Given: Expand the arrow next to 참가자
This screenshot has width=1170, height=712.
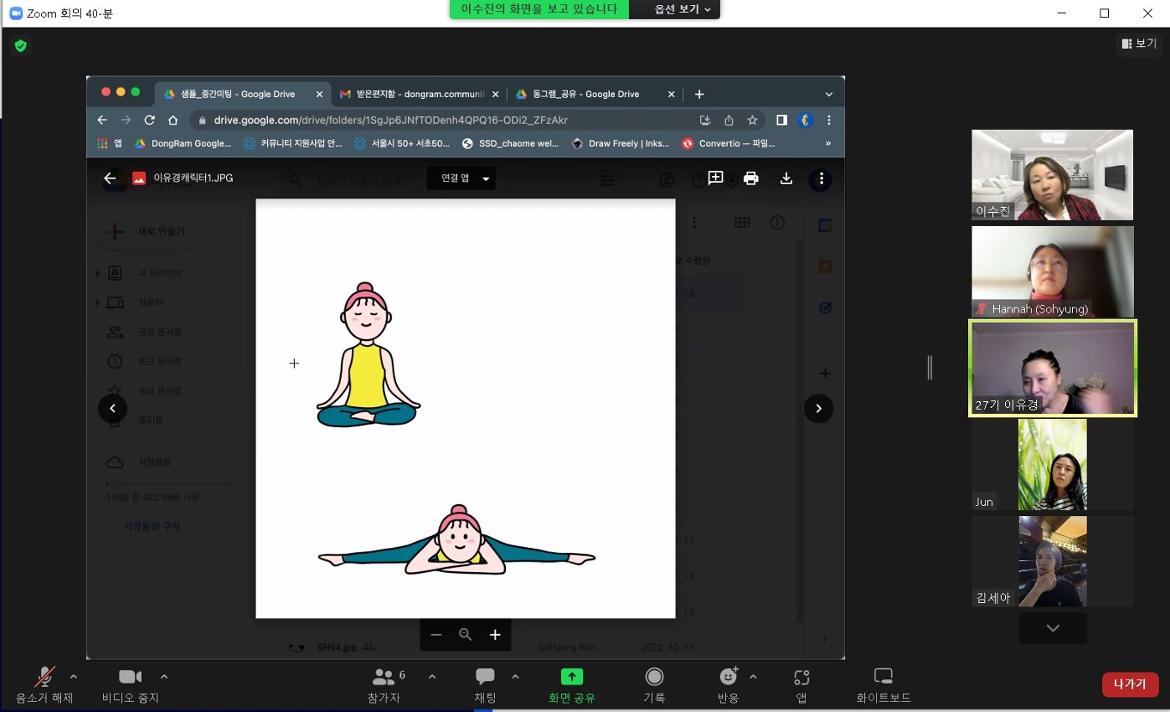Looking at the screenshot, I should (432, 677).
